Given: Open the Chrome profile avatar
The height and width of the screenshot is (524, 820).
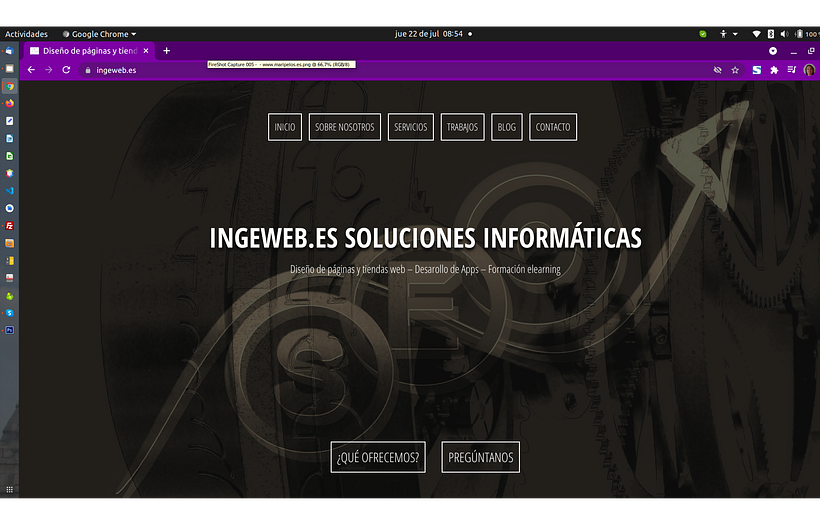Looking at the screenshot, I should click(x=809, y=70).
